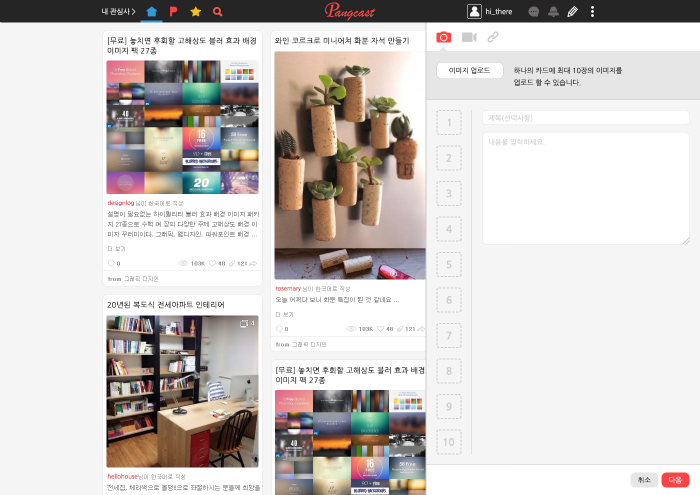Viewport: 700px width, 495px height.
Task: Expand the 내 관심사 menu
Action: [x=119, y=12]
